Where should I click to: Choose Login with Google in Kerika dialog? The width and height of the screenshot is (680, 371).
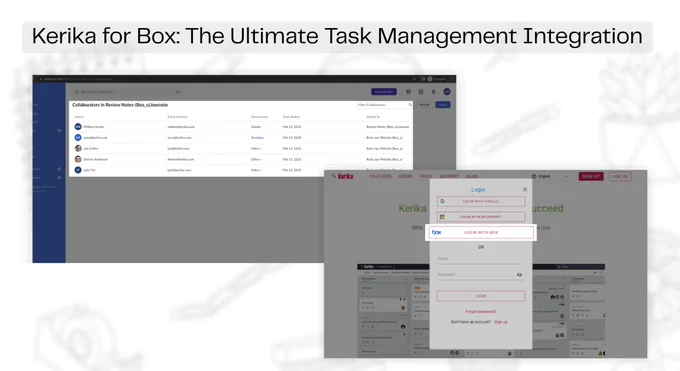pyautogui.click(x=481, y=201)
